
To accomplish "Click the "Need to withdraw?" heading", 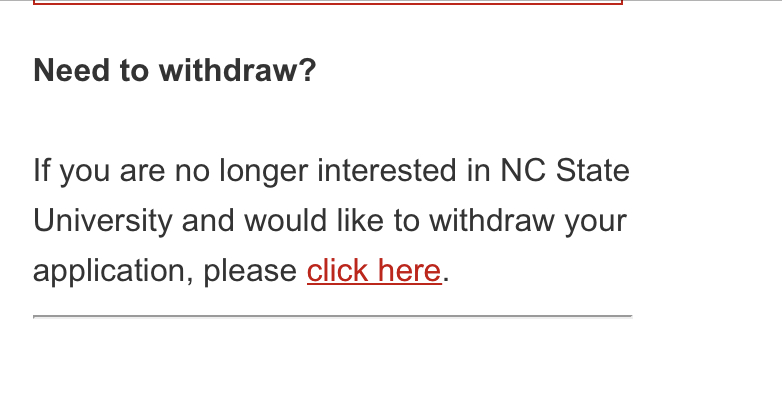I will [x=175, y=70].
